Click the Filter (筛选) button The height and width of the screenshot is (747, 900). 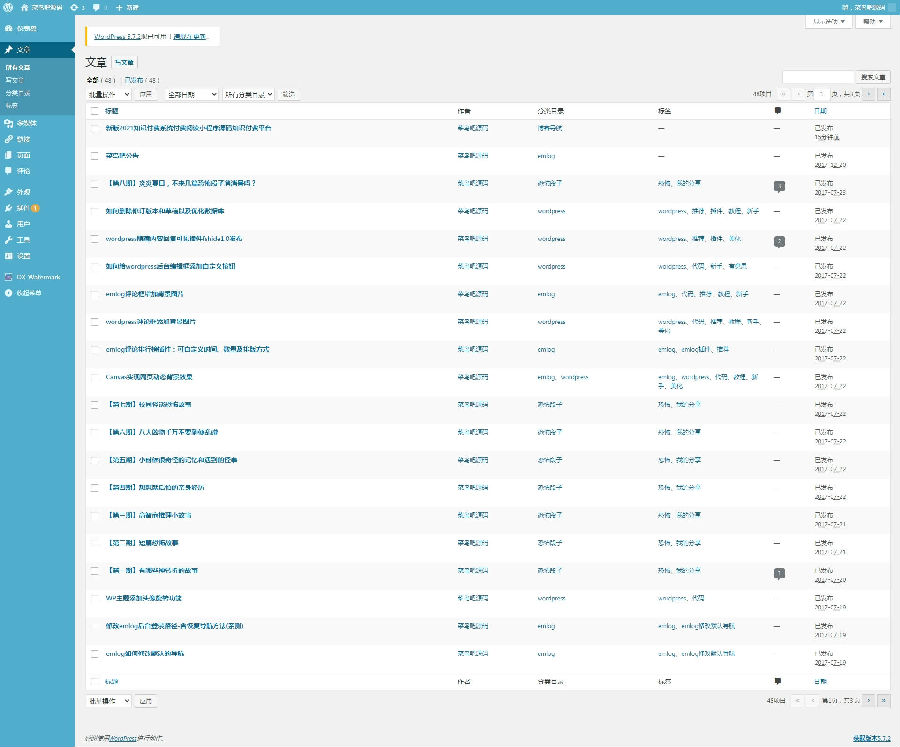(288, 94)
